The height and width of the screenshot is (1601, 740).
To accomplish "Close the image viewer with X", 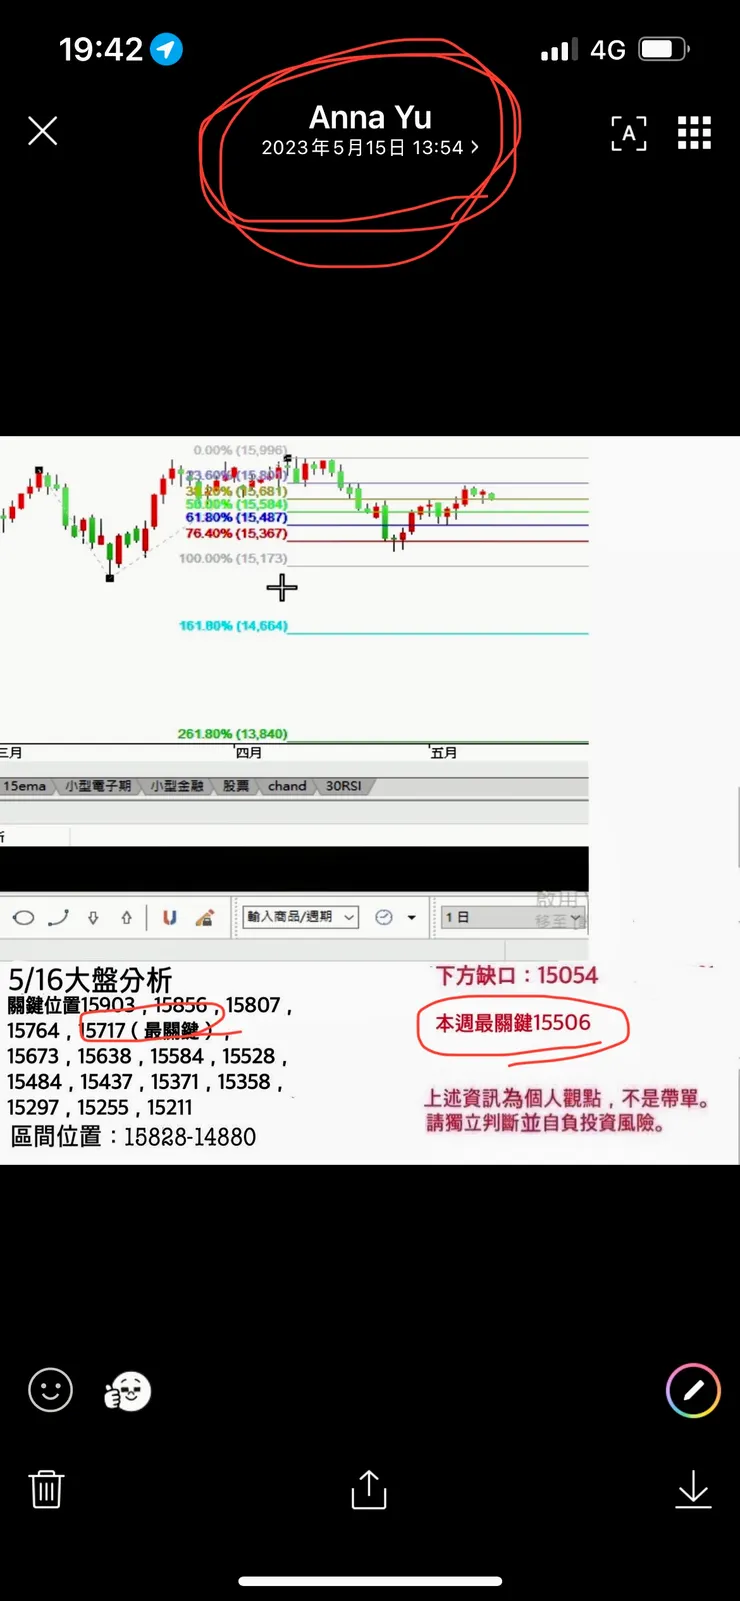I will coord(42,131).
